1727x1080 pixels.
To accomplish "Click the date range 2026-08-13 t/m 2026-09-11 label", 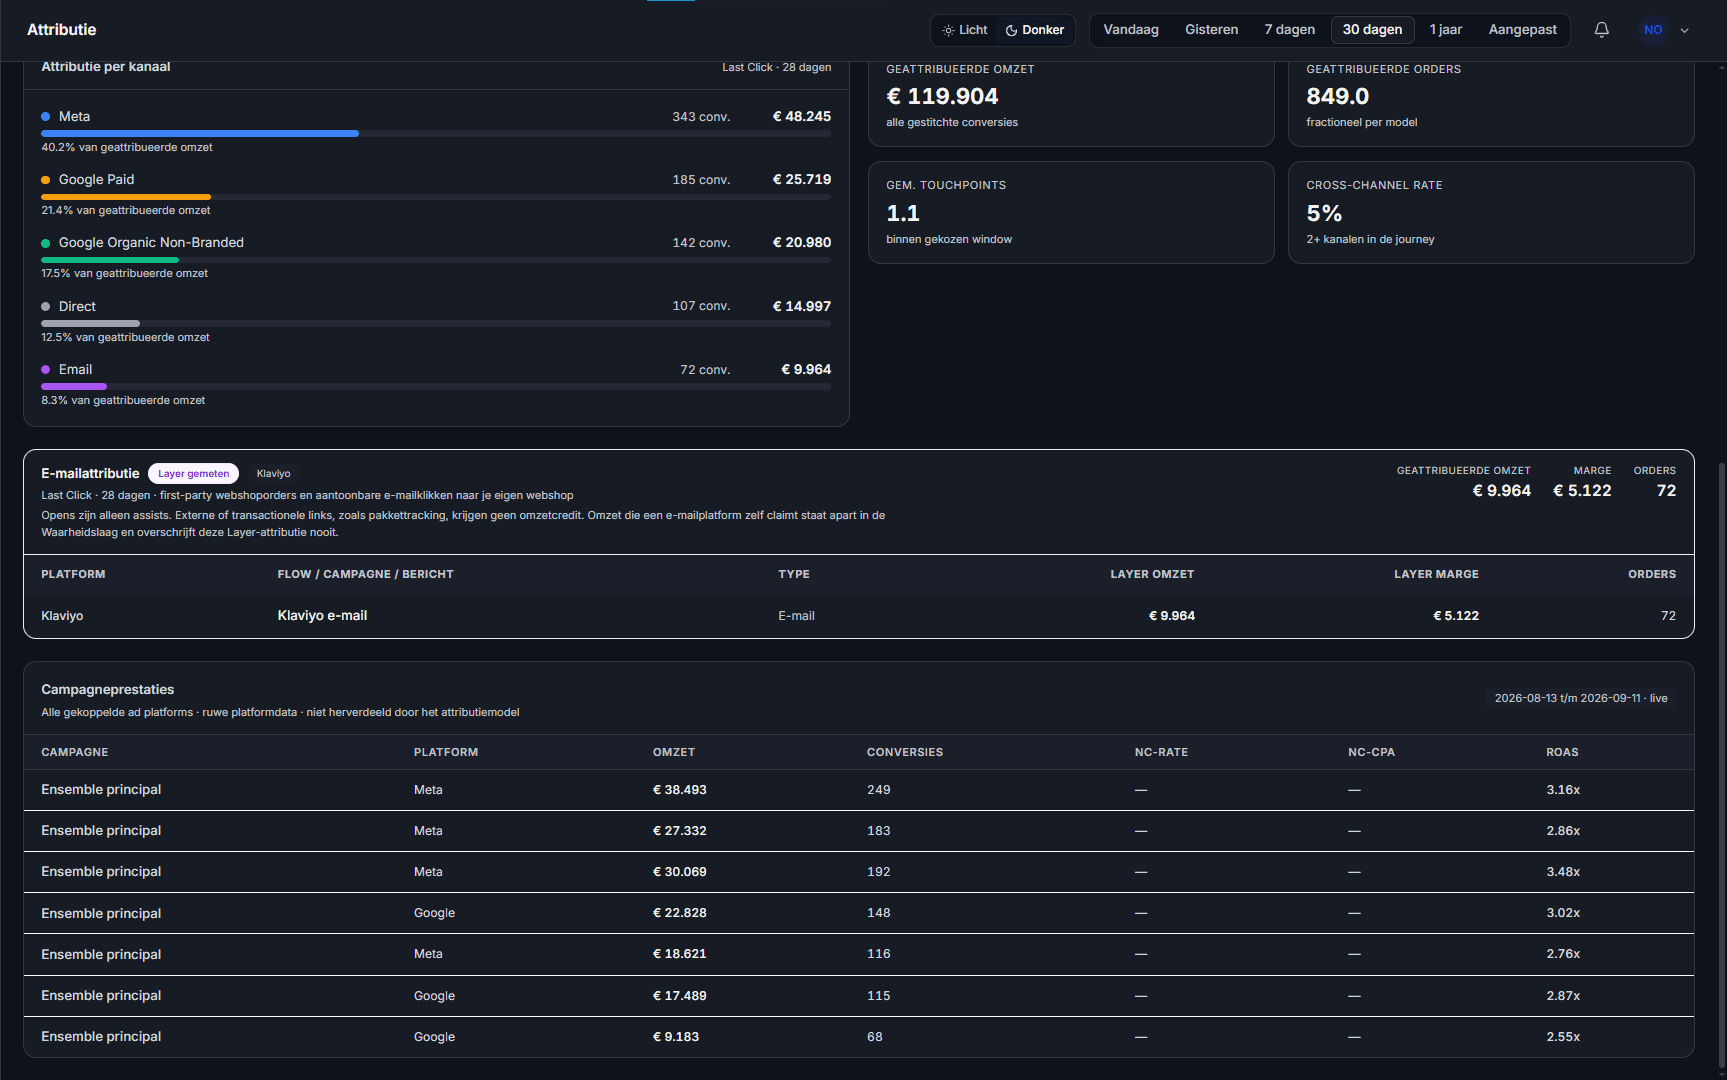I will click(1581, 699).
